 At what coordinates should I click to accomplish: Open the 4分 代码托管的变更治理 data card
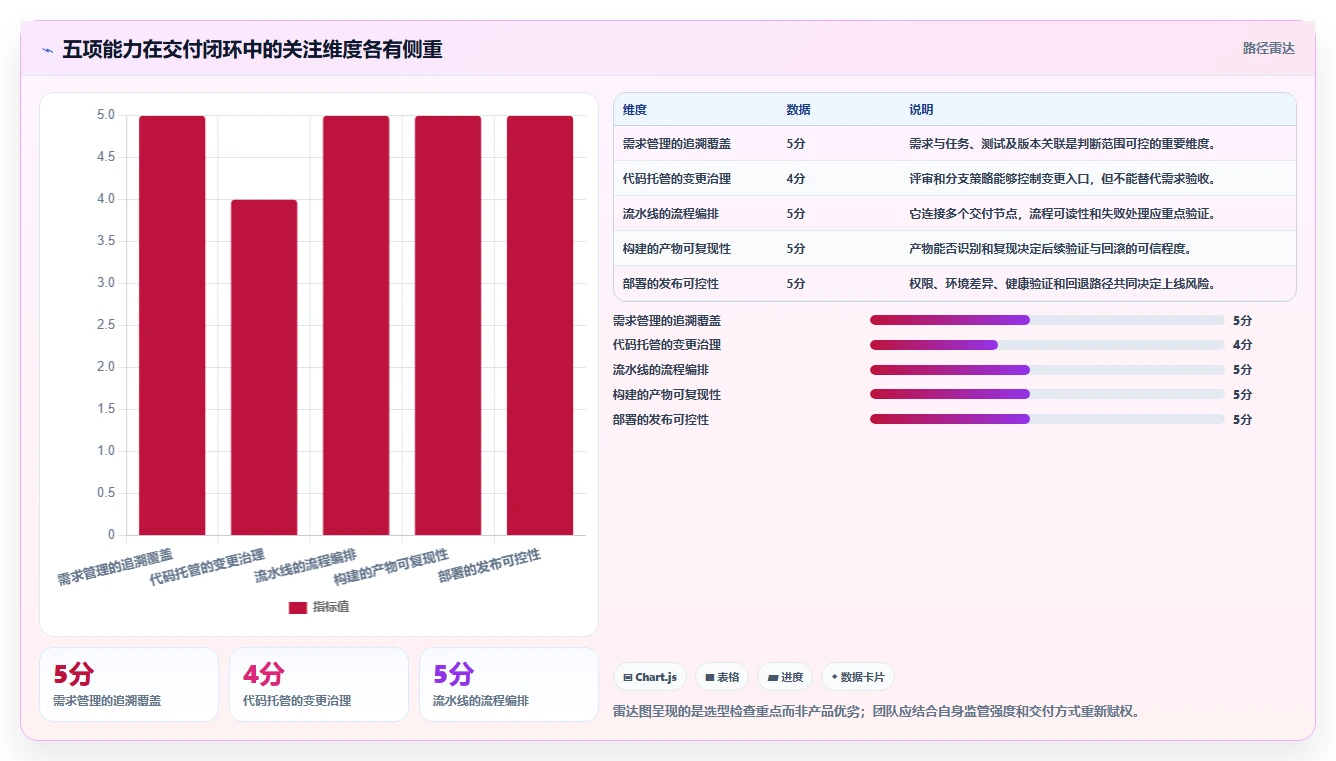click(x=319, y=684)
